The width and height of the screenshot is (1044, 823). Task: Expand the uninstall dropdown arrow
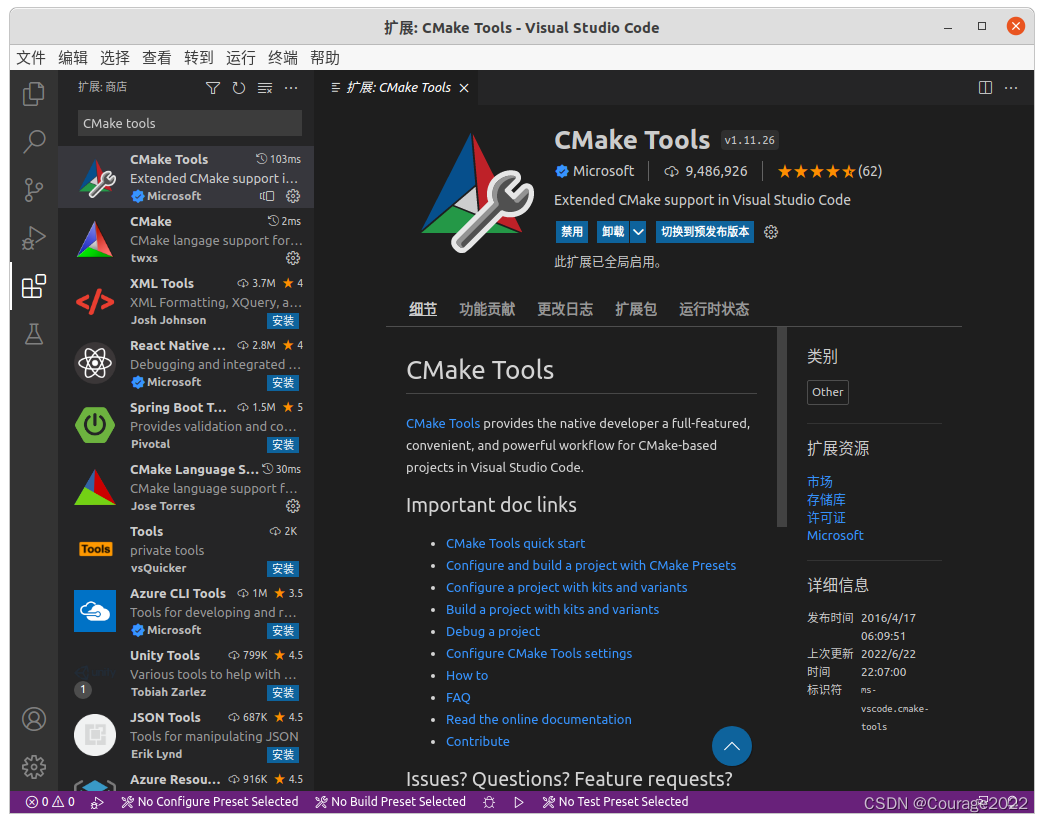tap(639, 232)
